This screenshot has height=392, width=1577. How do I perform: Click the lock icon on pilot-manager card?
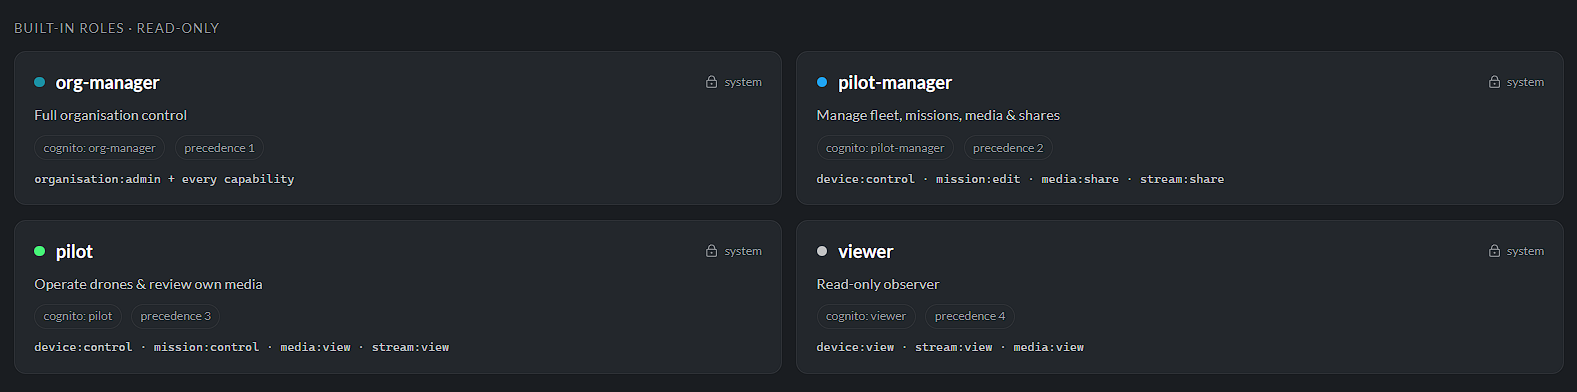(x=1494, y=82)
